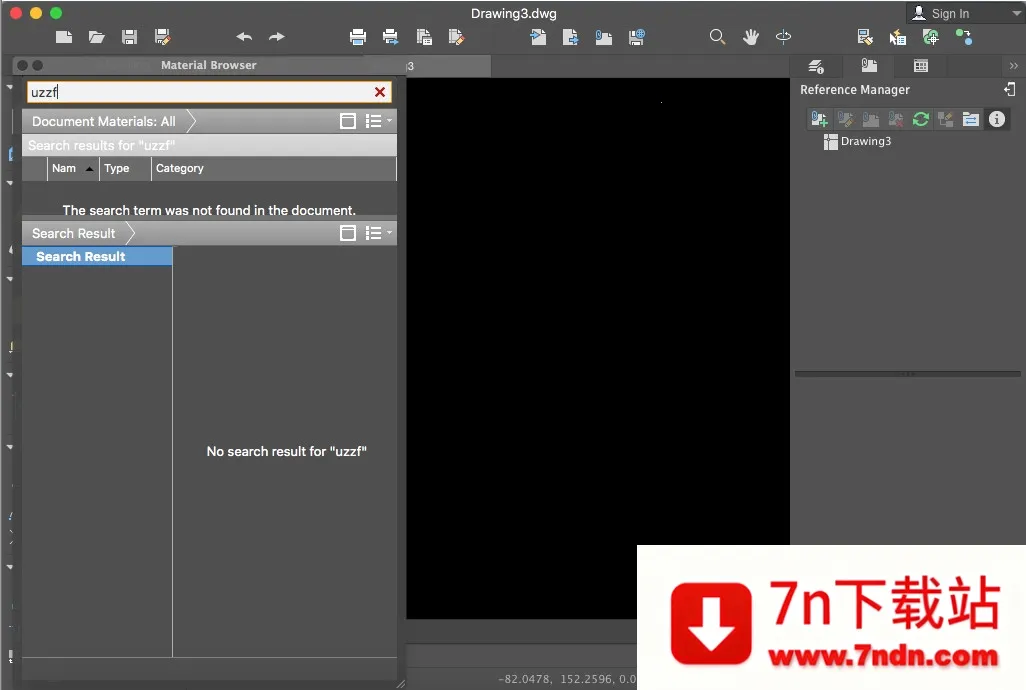Select the Zoom magnifier icon in toolbar
This screenshot has width=1026, height=690.
[718, 37]
